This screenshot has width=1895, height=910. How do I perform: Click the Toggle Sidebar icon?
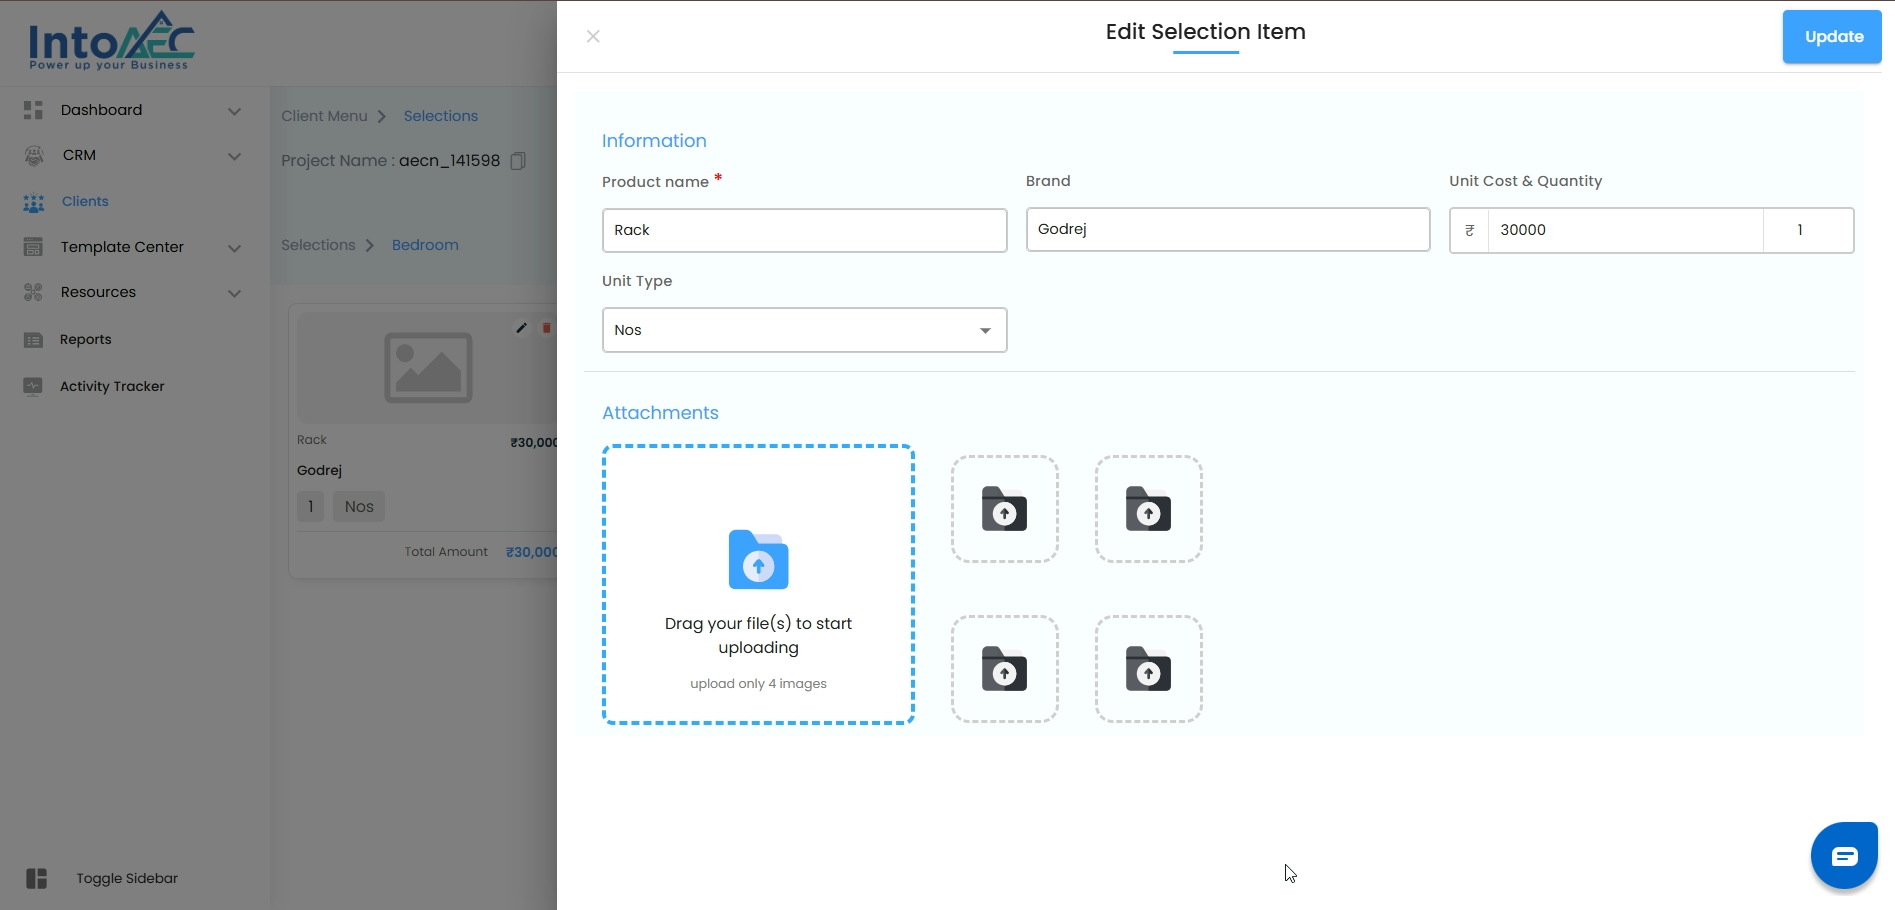pos(37,878)
